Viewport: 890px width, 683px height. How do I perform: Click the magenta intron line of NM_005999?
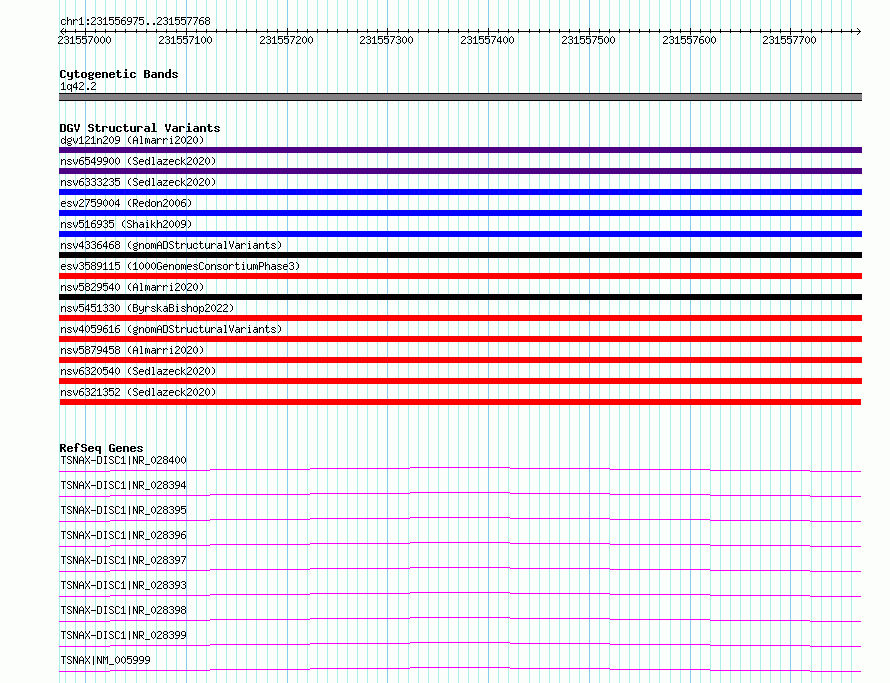point(460,668)
